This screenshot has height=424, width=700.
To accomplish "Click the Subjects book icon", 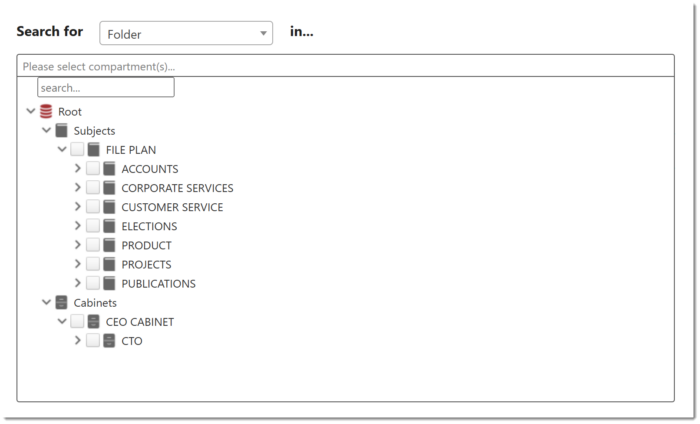I will pyautogui.click(x=62, y=131).
